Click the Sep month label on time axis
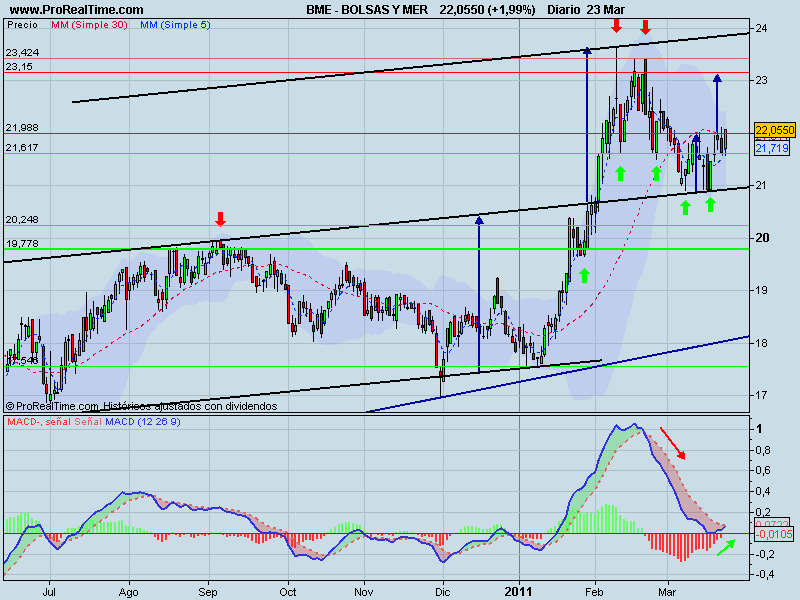Viewport: 800px width, 600px height. [208, 592]
